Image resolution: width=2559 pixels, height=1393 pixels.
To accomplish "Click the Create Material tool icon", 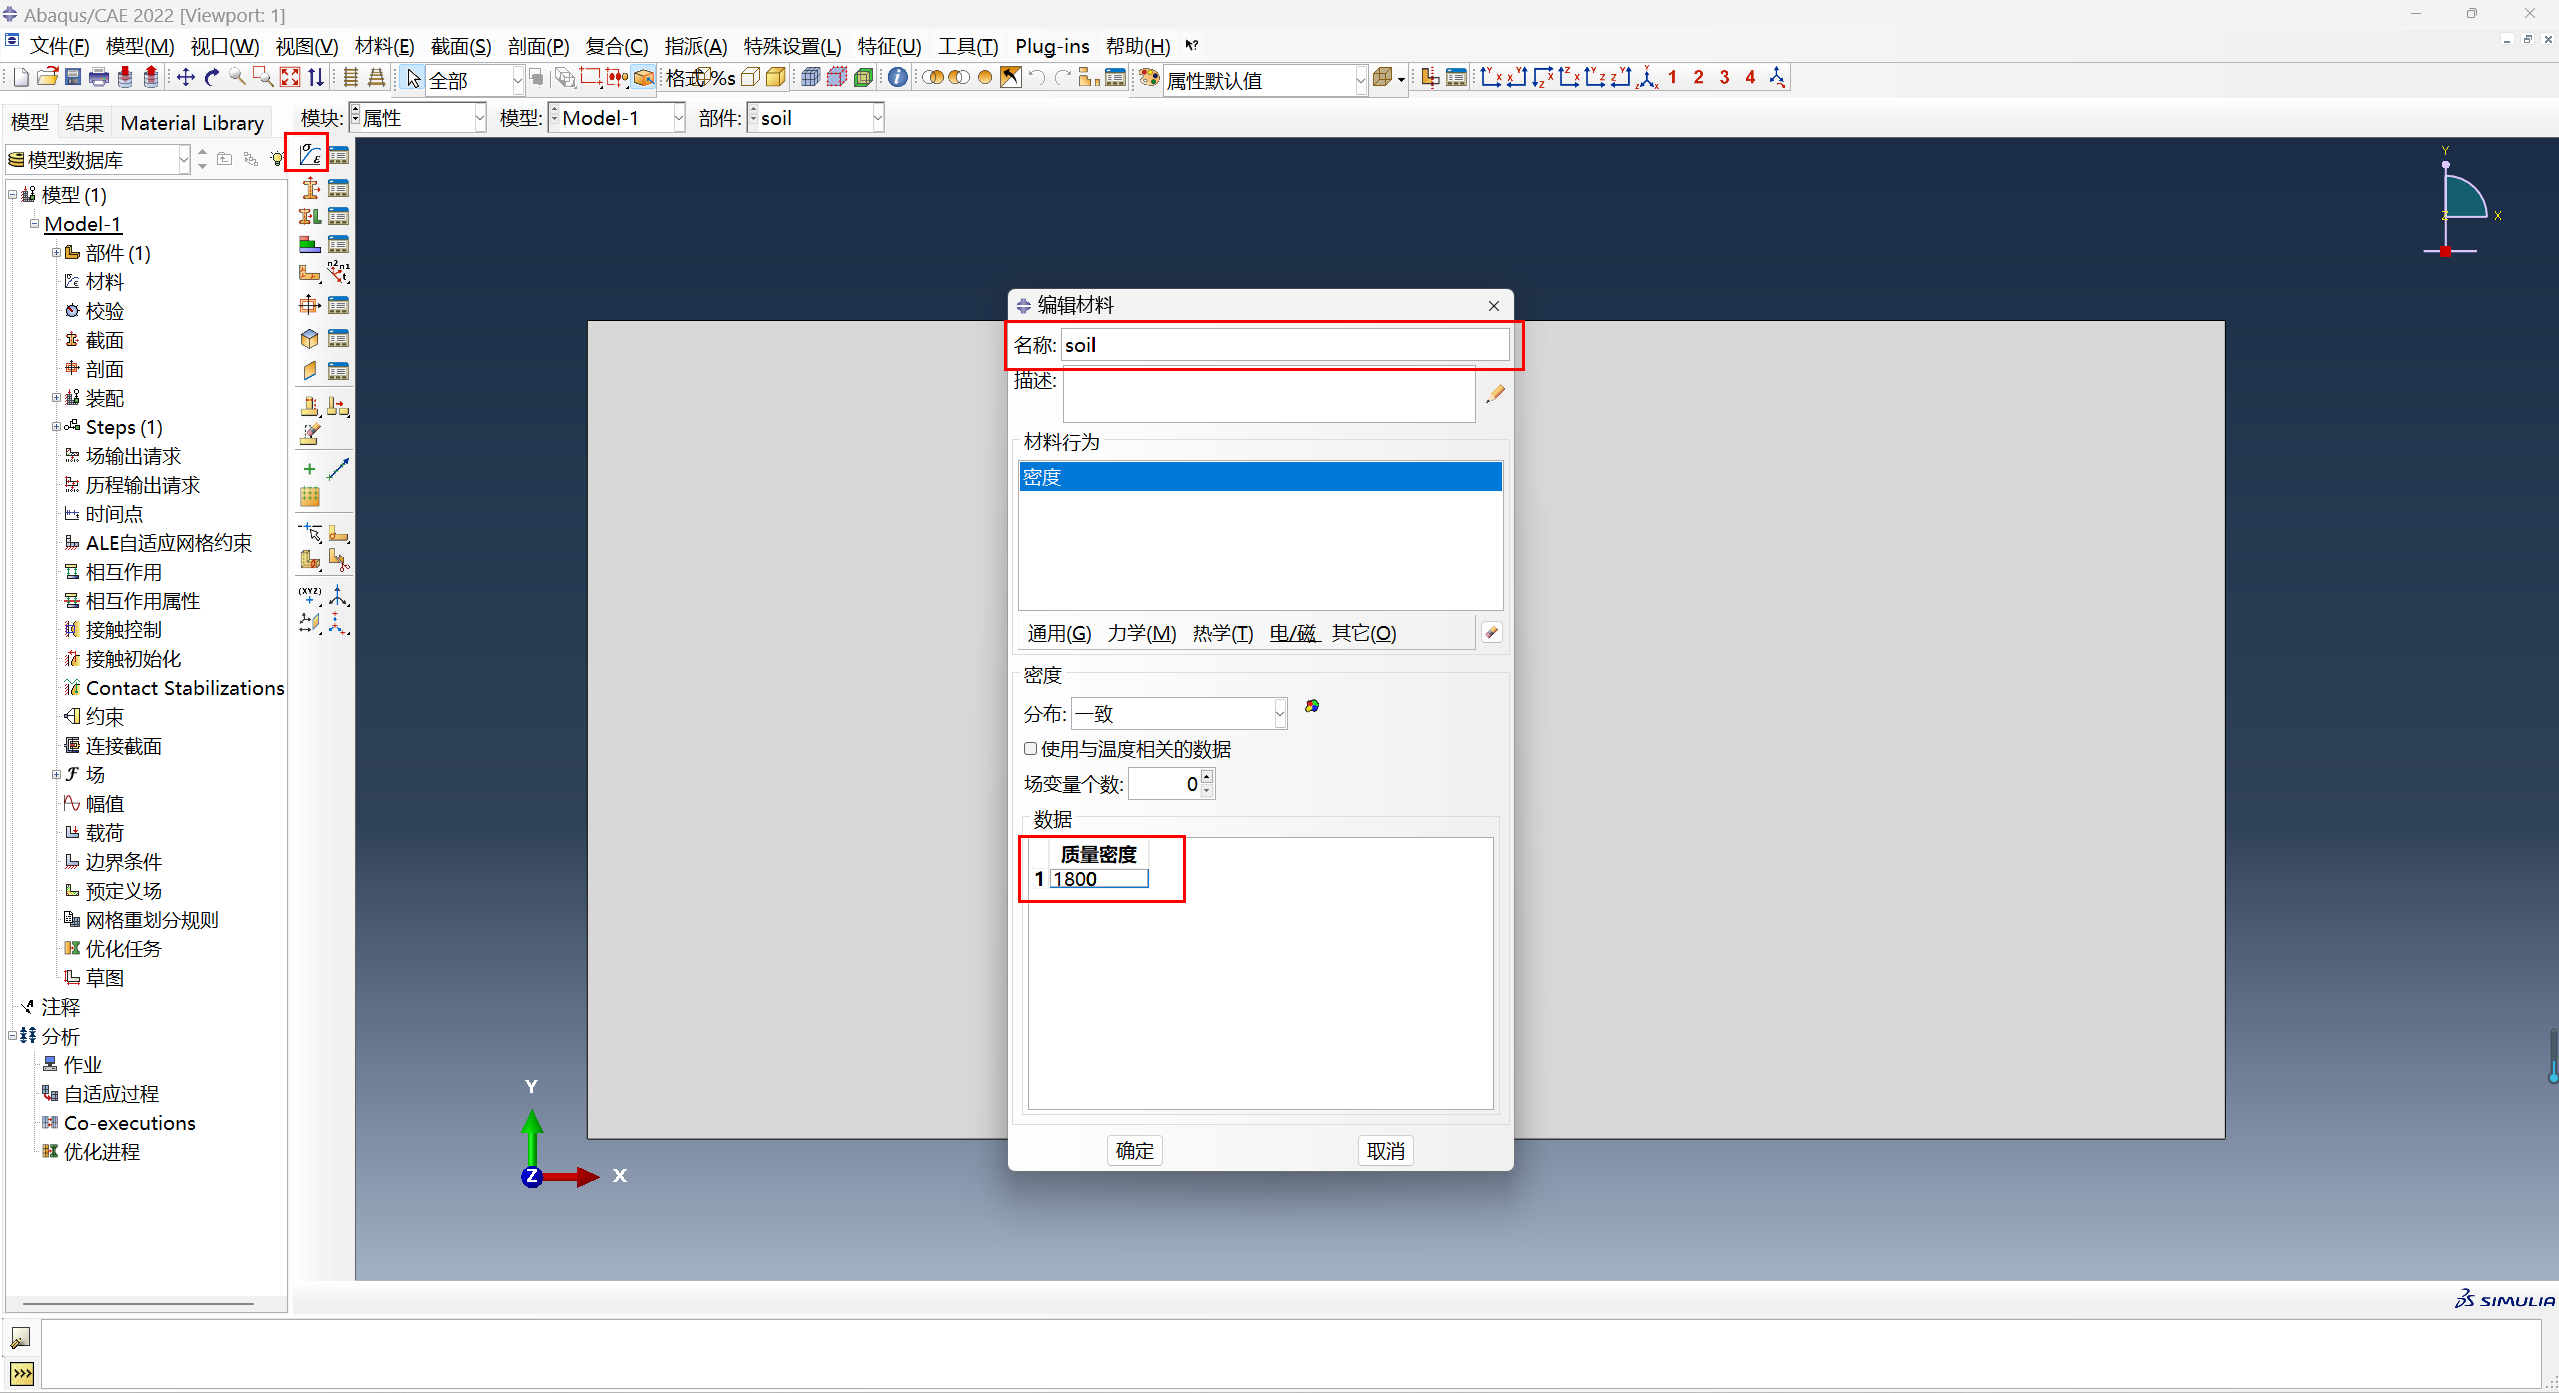I will click(309, 155).
